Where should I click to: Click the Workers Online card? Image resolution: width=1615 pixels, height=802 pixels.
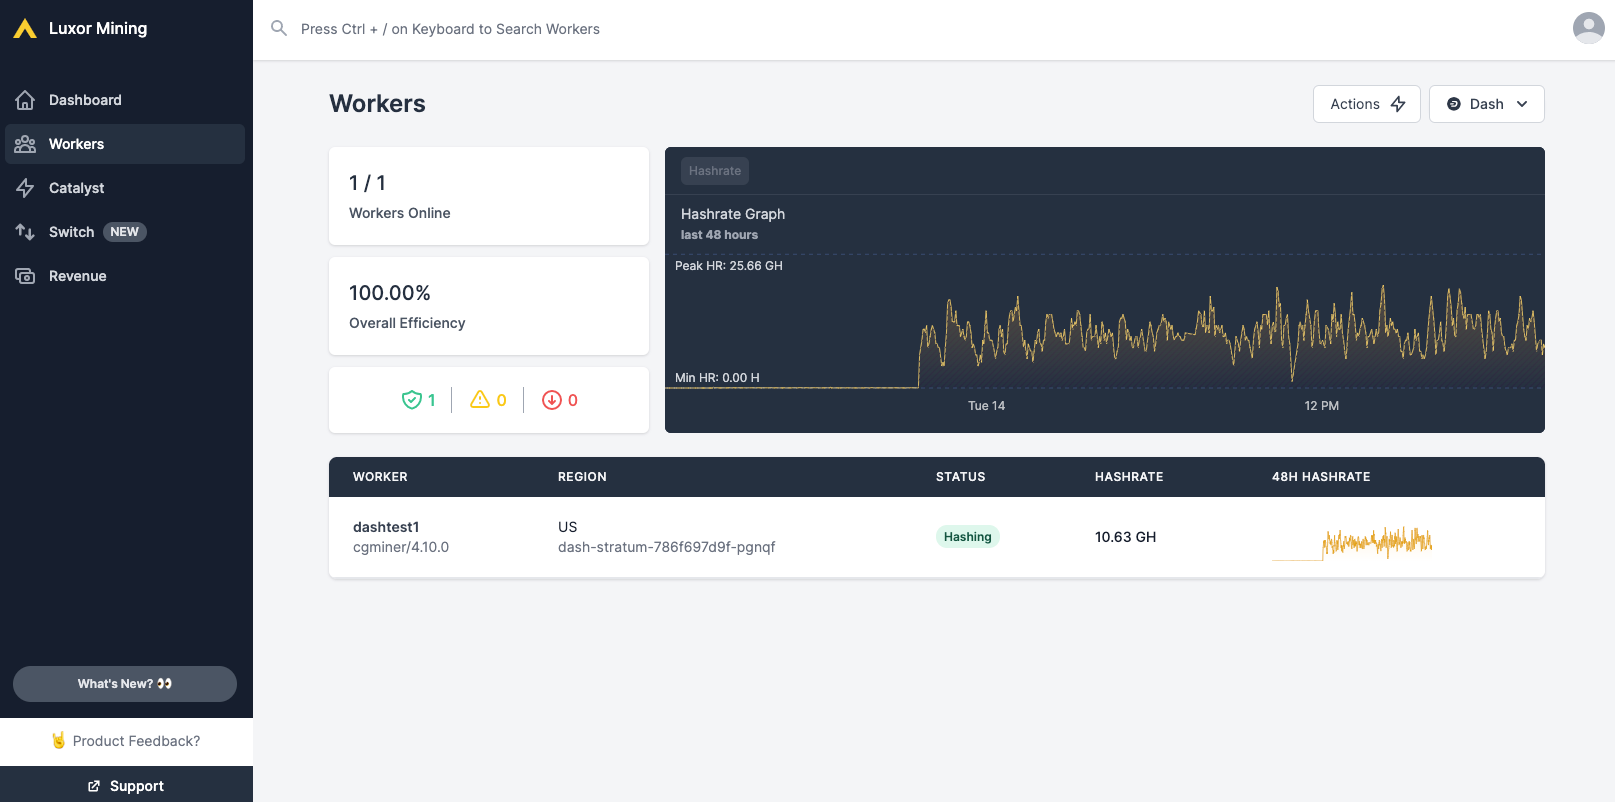coord(489,196)
